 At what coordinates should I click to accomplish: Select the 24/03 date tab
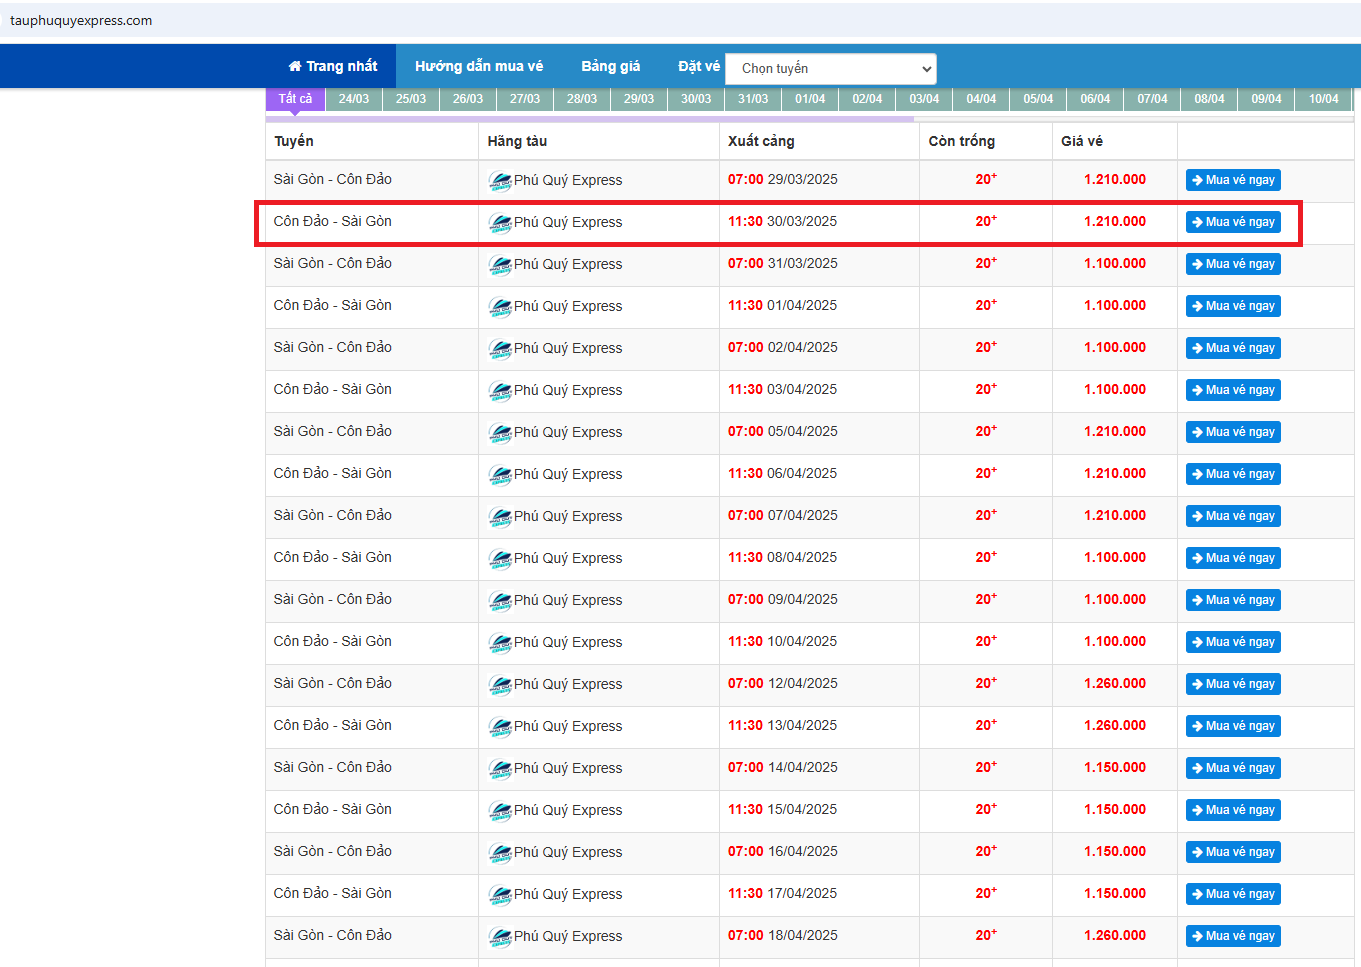pyautogui.click(x=353, y=99)
